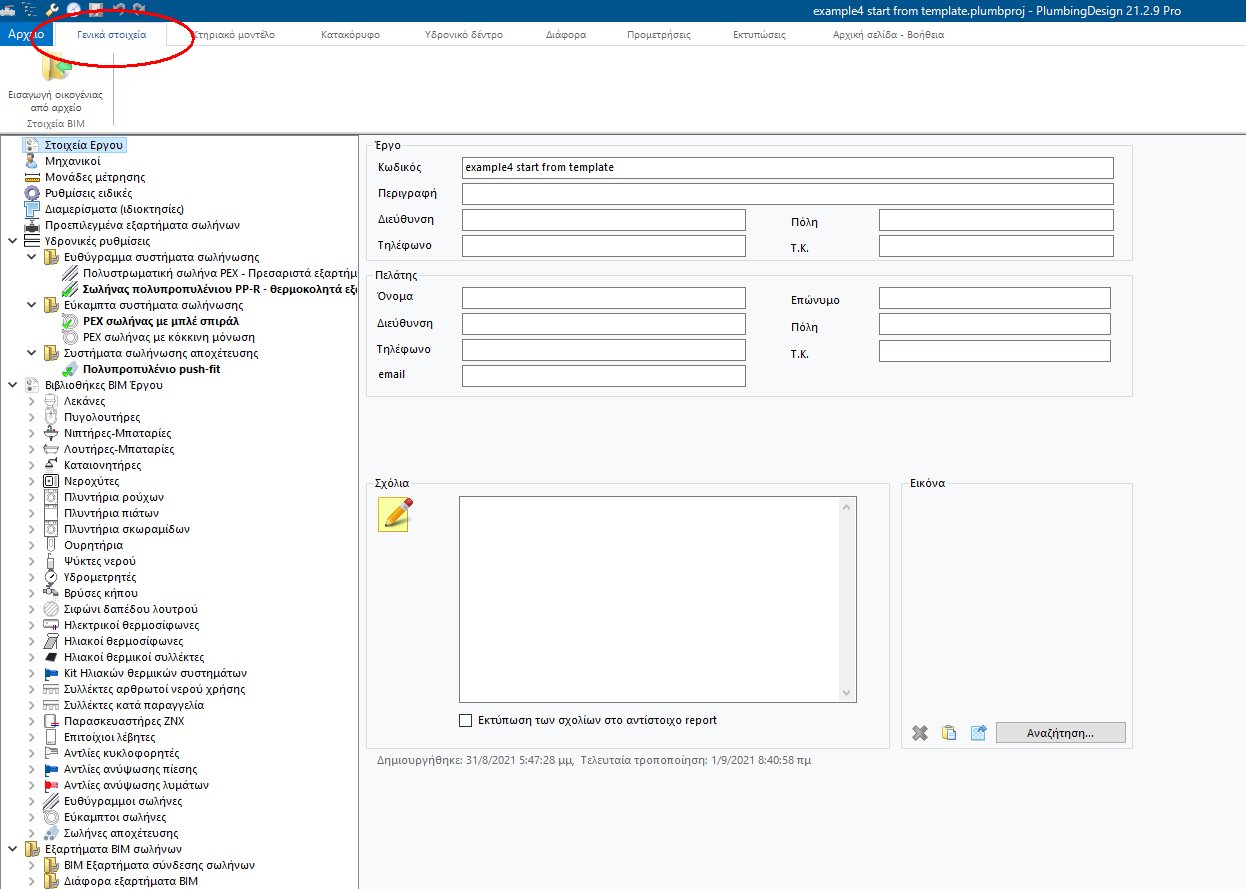The image size is (1246, 889).
Task: Click the Αναζήτηση... button
Action: (1060, 733)
